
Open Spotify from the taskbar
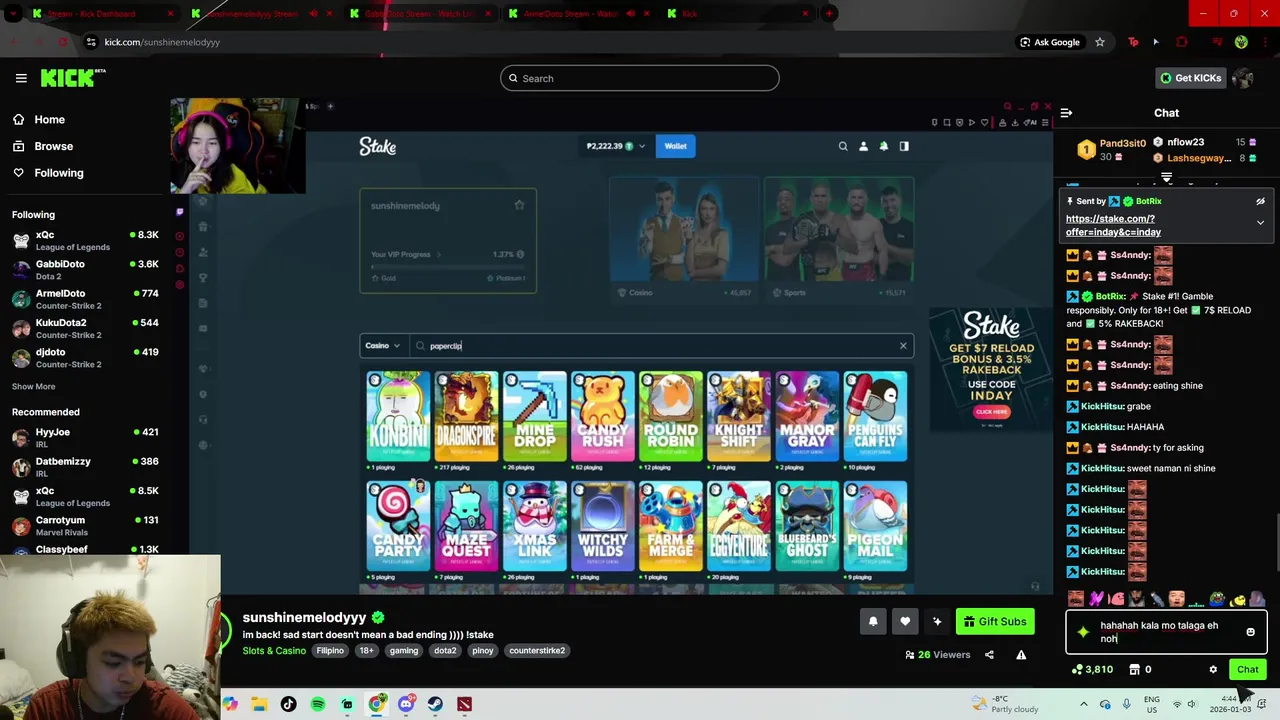pyautogui.click(x=318, y=704)
